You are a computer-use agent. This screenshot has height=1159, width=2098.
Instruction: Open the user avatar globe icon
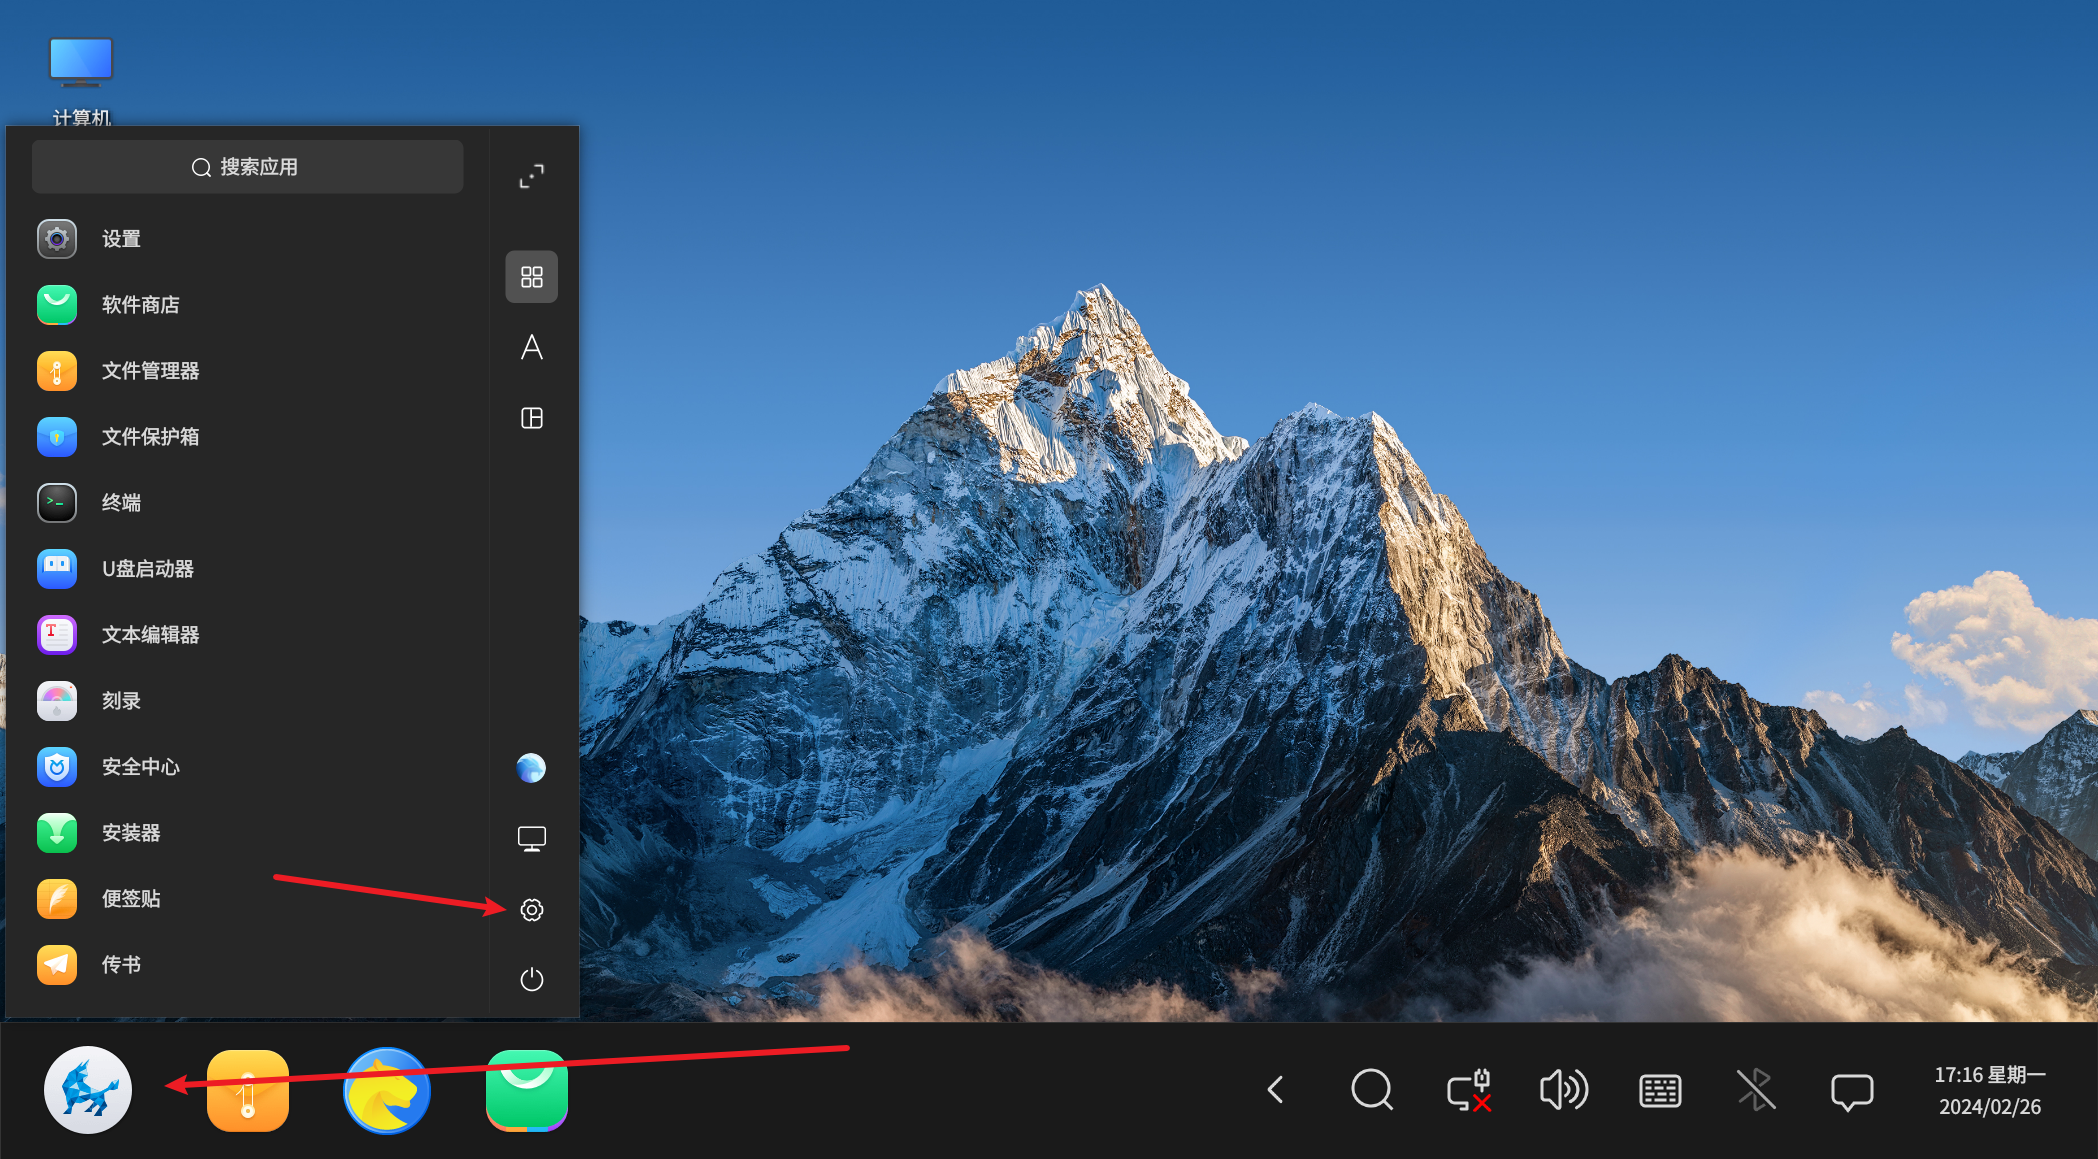tap(531, 768)
